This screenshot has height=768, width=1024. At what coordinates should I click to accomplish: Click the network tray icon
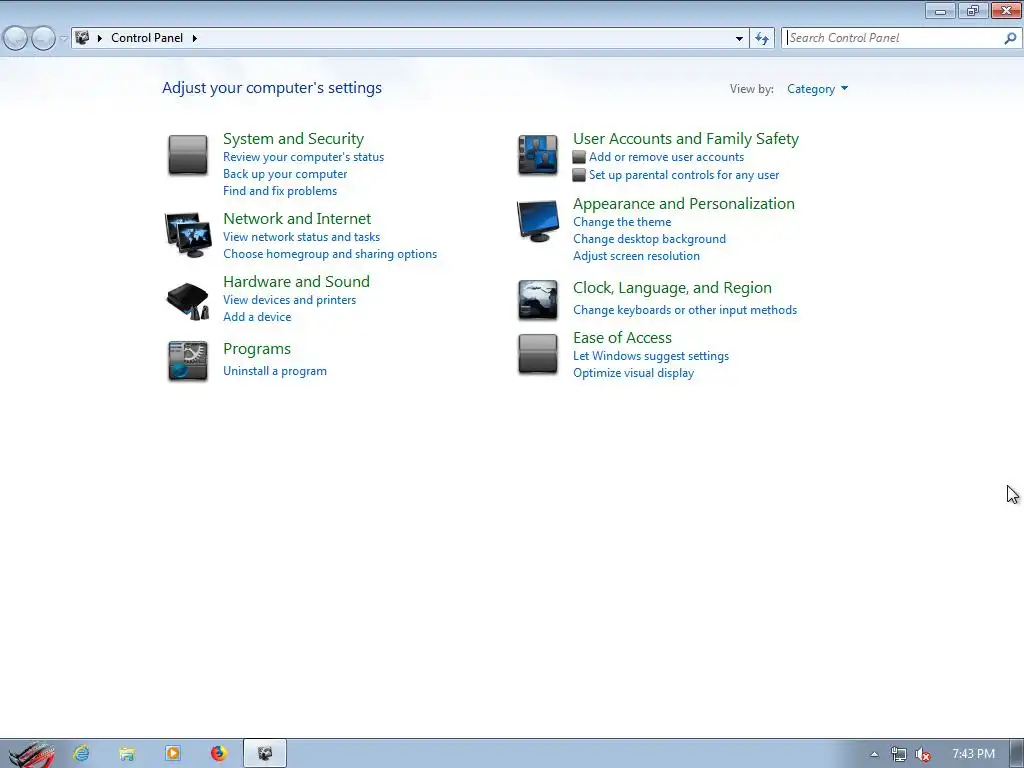coord(899,754)
